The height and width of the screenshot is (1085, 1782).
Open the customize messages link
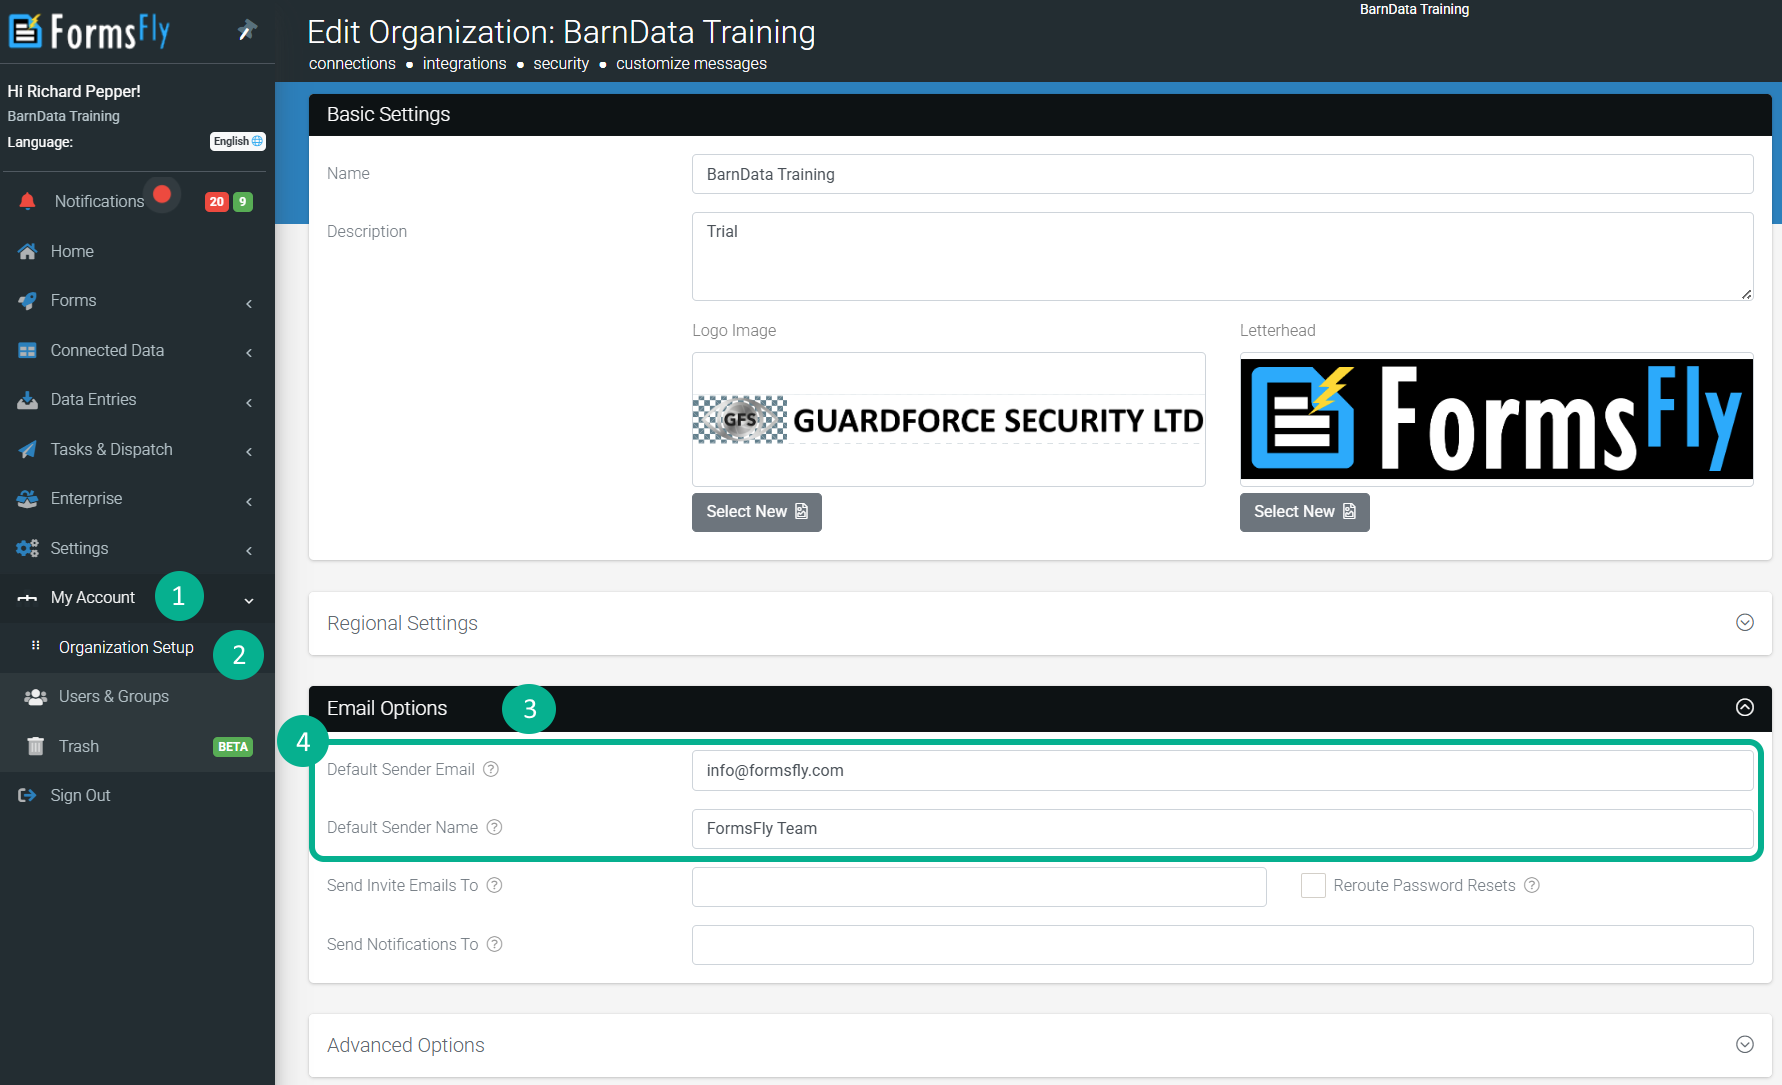691,64
